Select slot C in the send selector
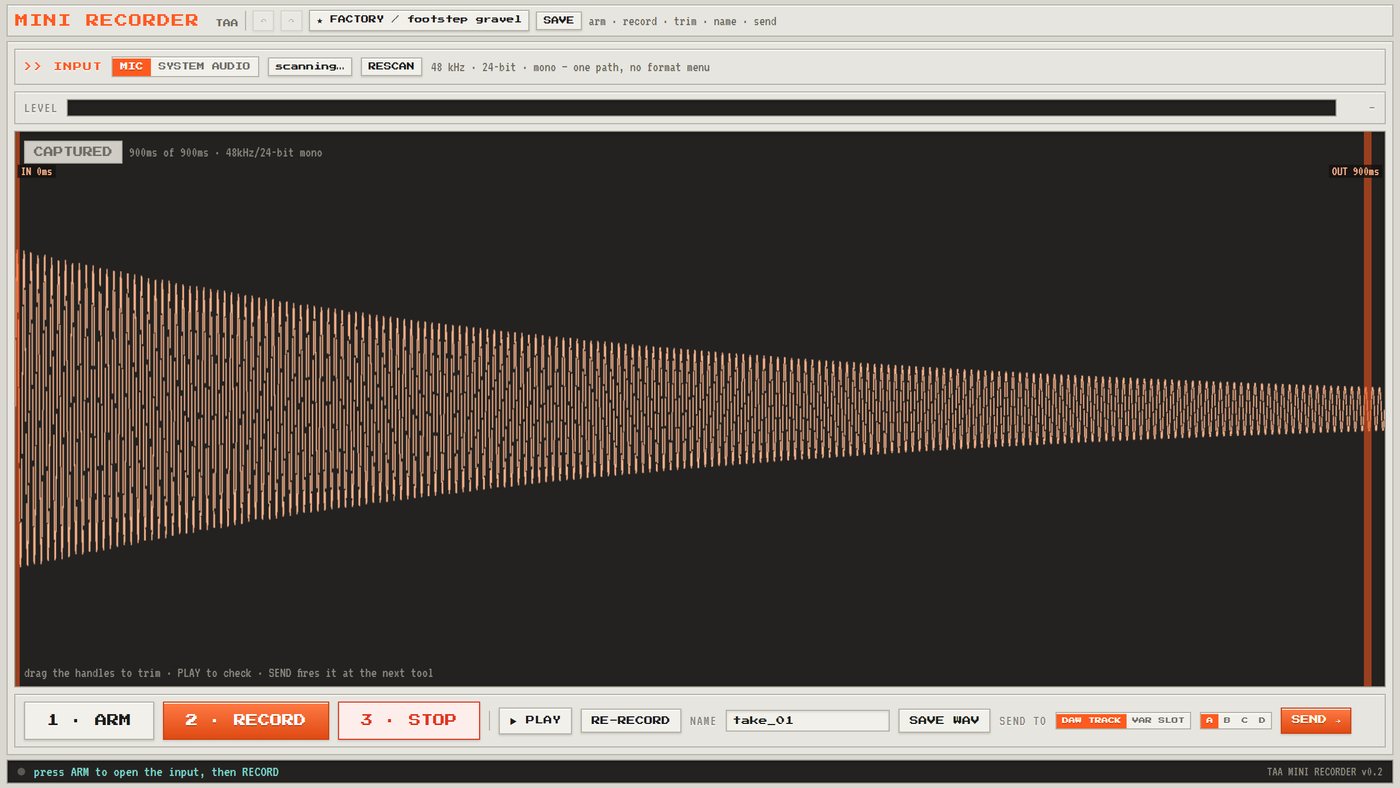The width and height of the screenshot is (1400, 788). [1244, 720]
